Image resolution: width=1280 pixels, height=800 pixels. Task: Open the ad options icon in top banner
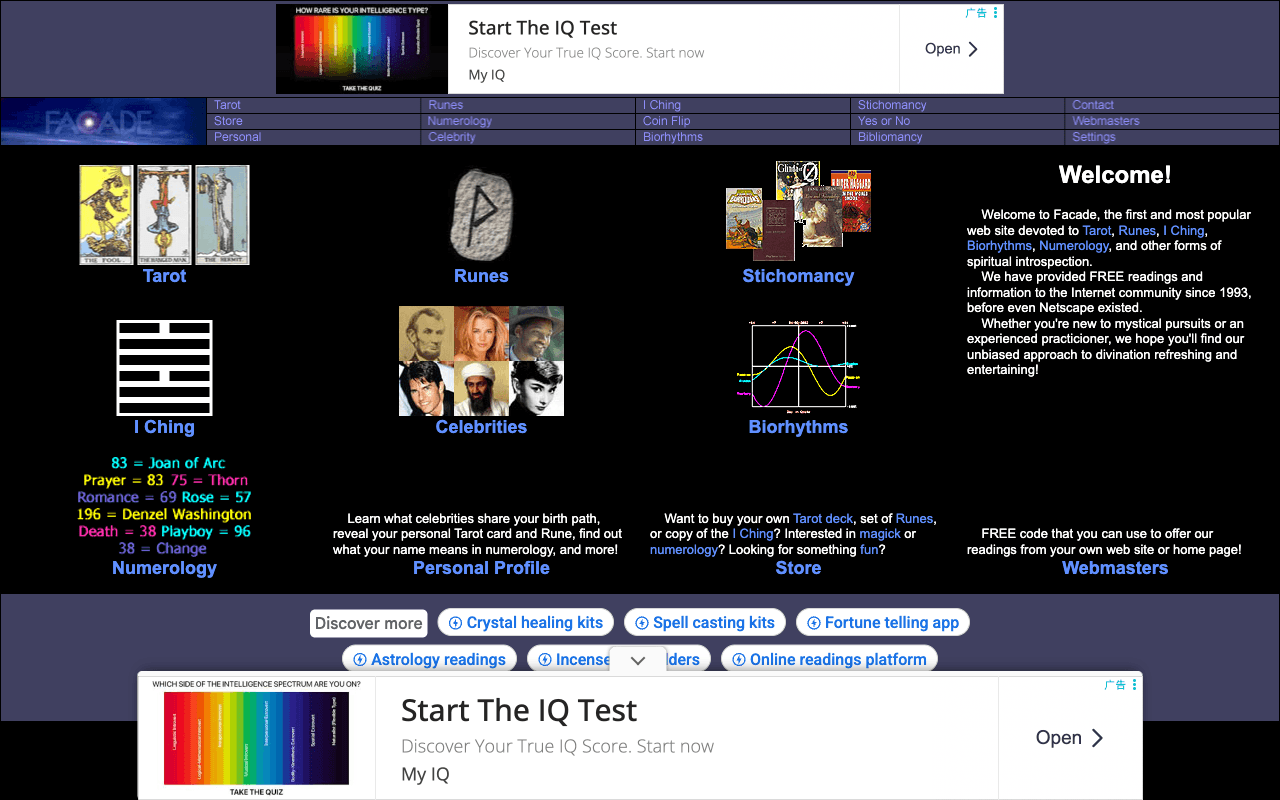(x=995, y=13)
